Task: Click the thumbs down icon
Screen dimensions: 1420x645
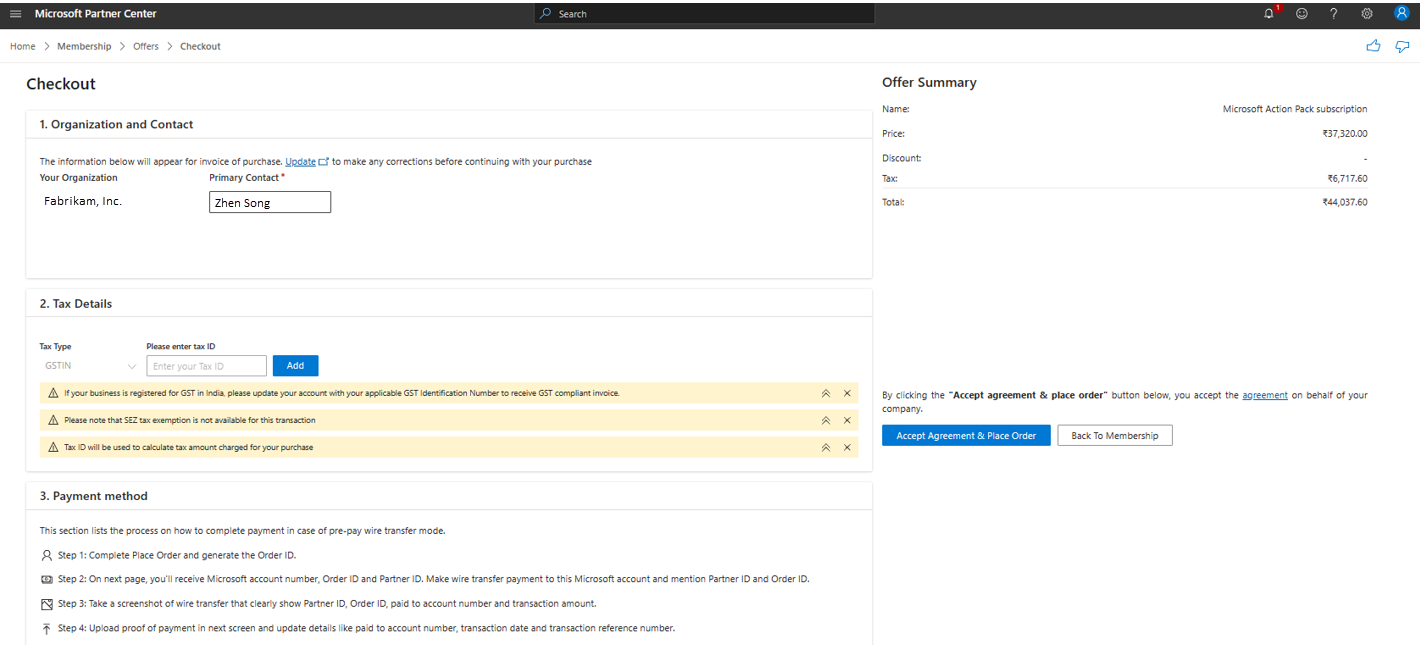Action: pyautogui.click(x=1402, y=46)
